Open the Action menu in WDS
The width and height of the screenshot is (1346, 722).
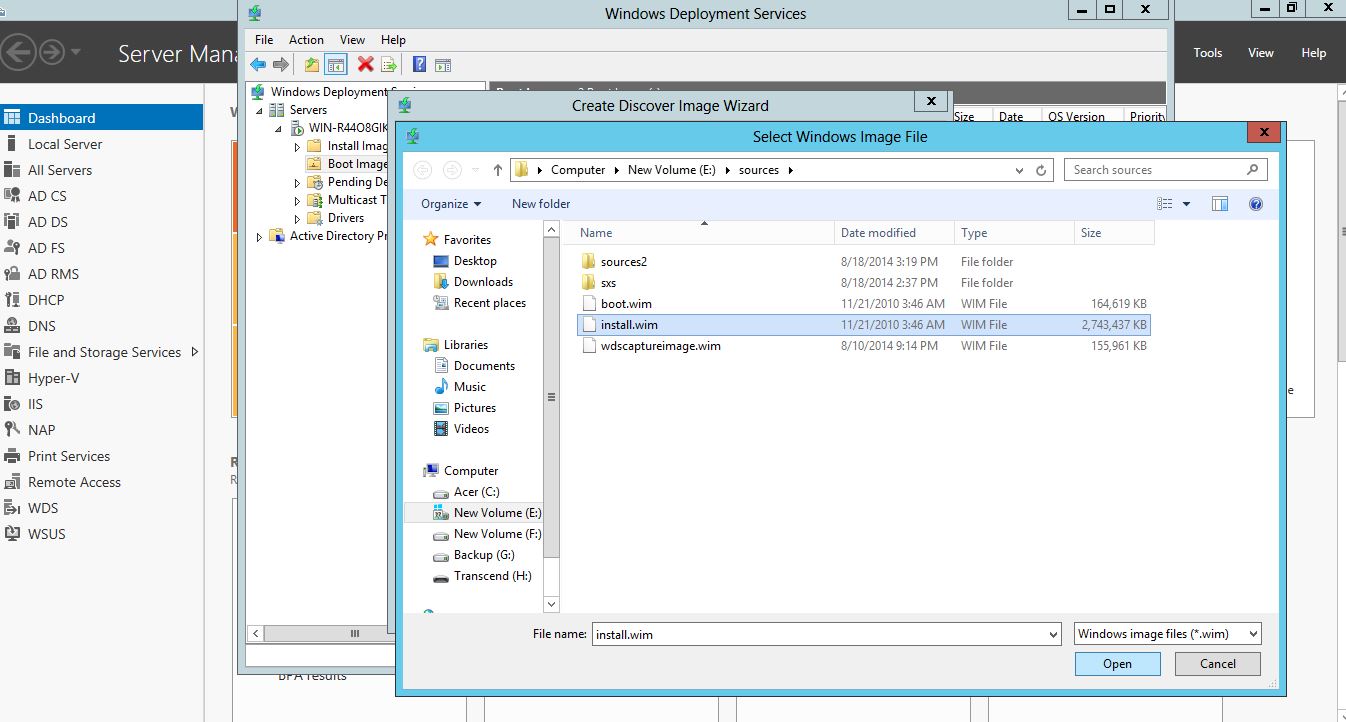[x=306, y=40]
